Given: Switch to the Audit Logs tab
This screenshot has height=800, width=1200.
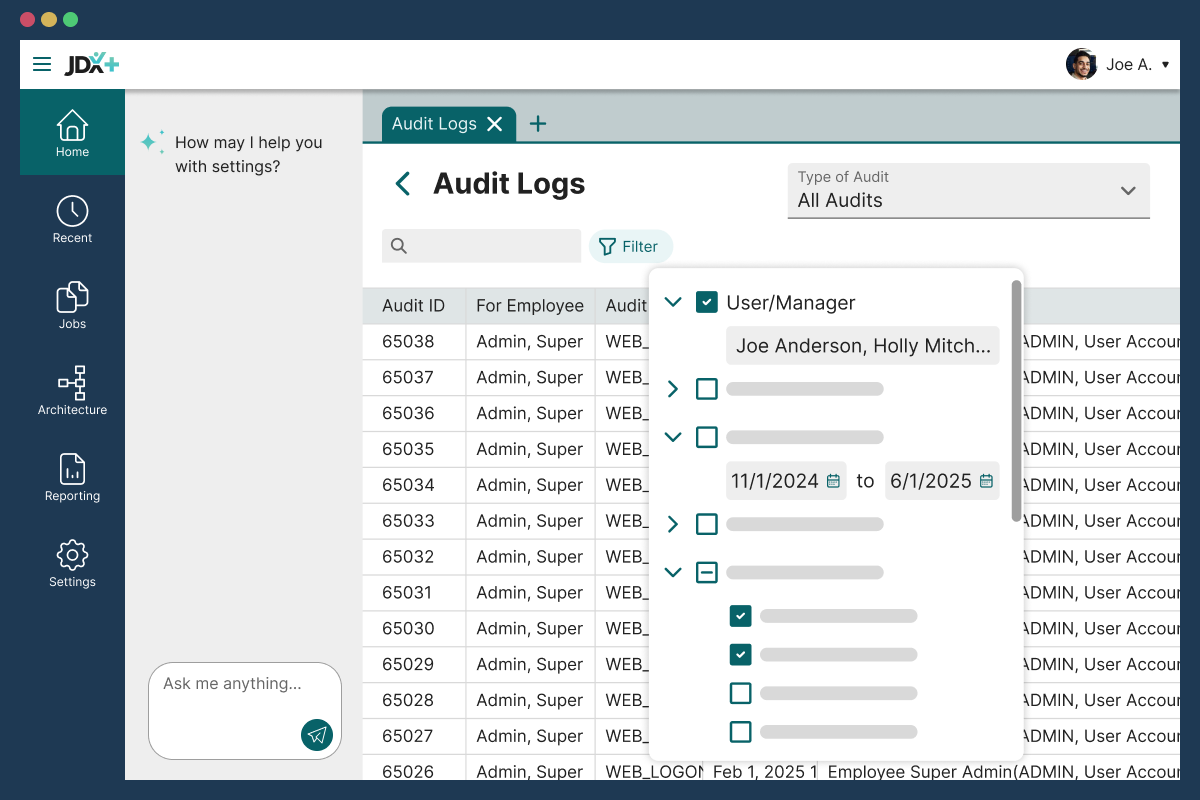Looking at the screenshot, I should 432,123.
